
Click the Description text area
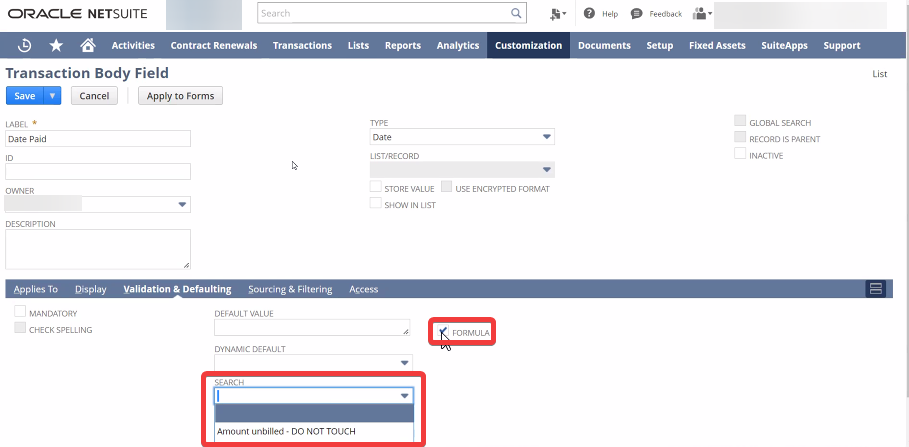pyautogui.click(x=98, y=249)
